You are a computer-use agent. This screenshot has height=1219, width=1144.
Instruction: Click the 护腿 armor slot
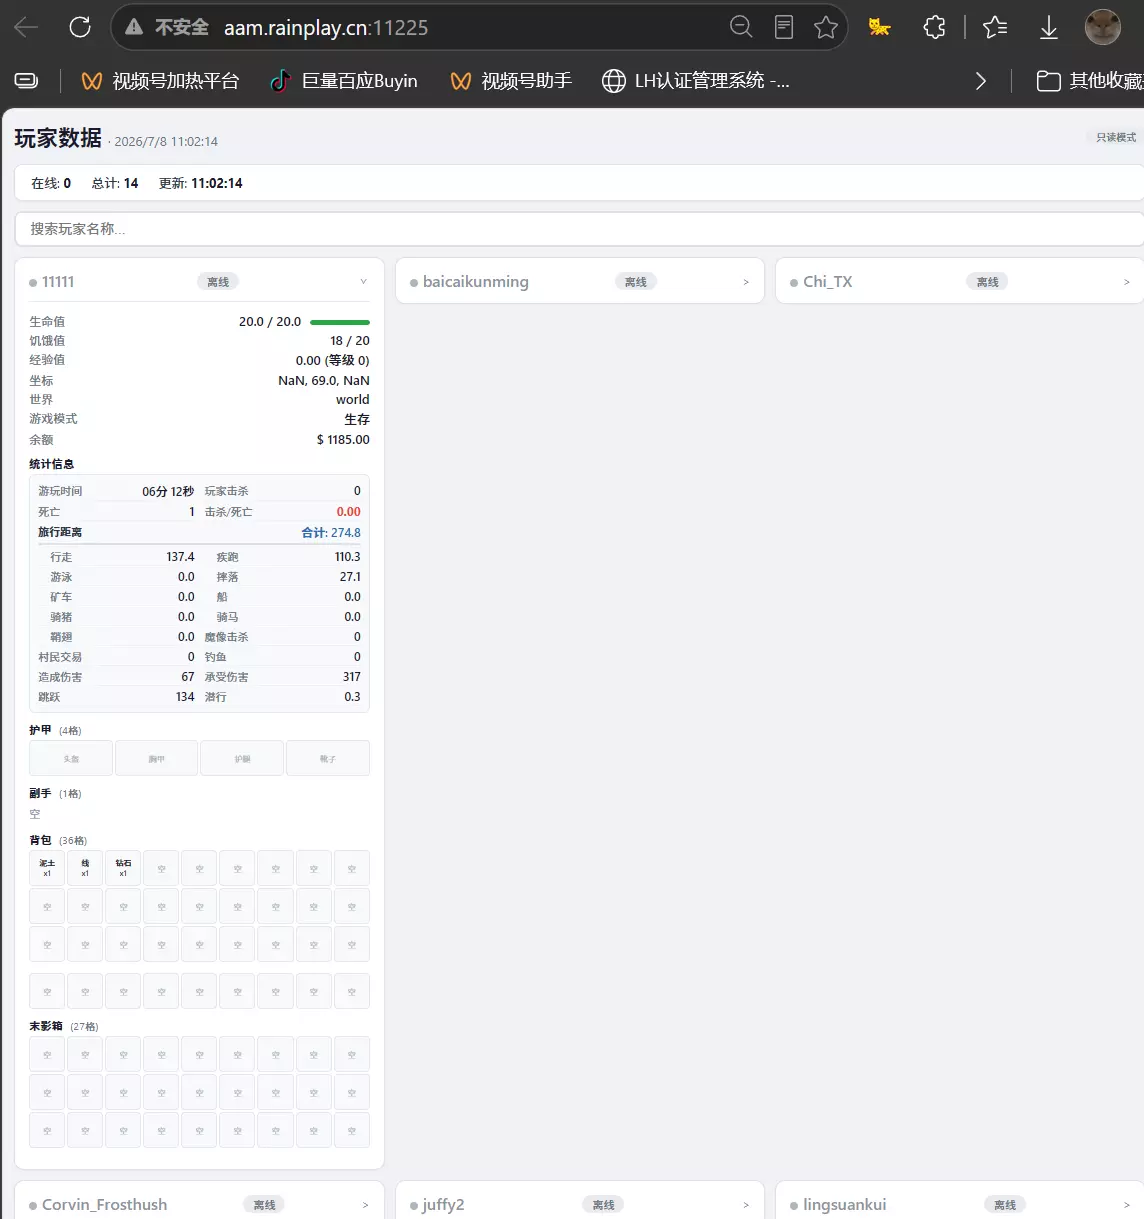(x=242, y=759)
